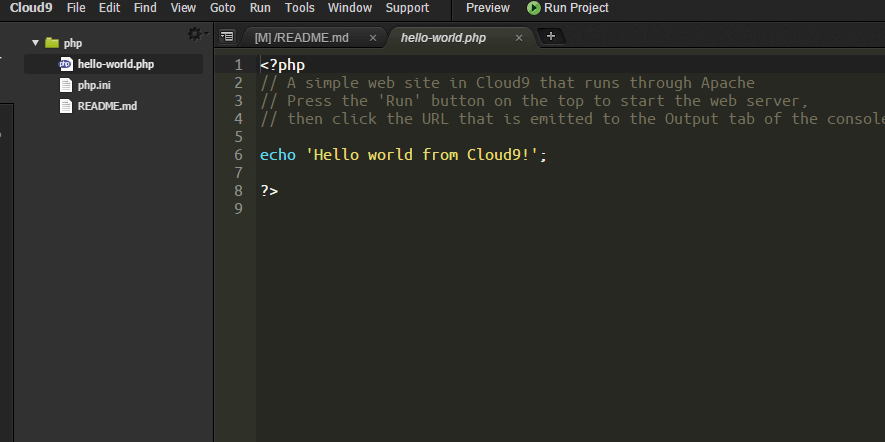This screenshot has width=885, height=442.
Task: Click the Cloud9 logo menu
Action: (x=31, y=8)
